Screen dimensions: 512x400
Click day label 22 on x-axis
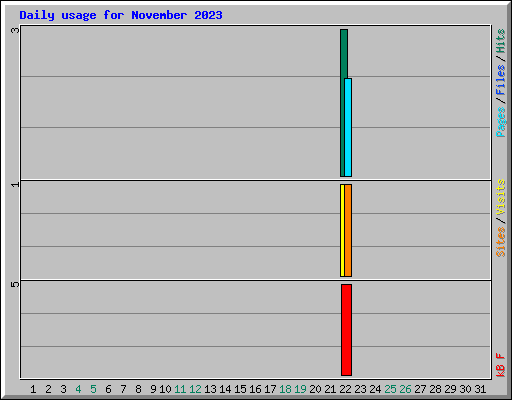345,389
